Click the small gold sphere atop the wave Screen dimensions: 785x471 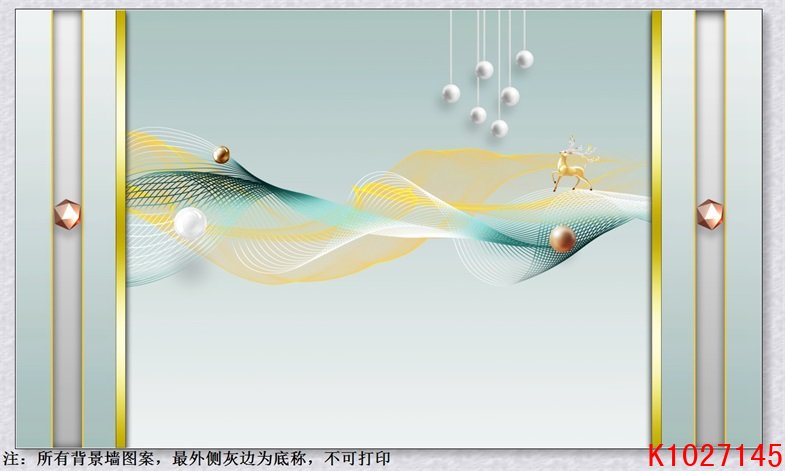coord(221,155)
